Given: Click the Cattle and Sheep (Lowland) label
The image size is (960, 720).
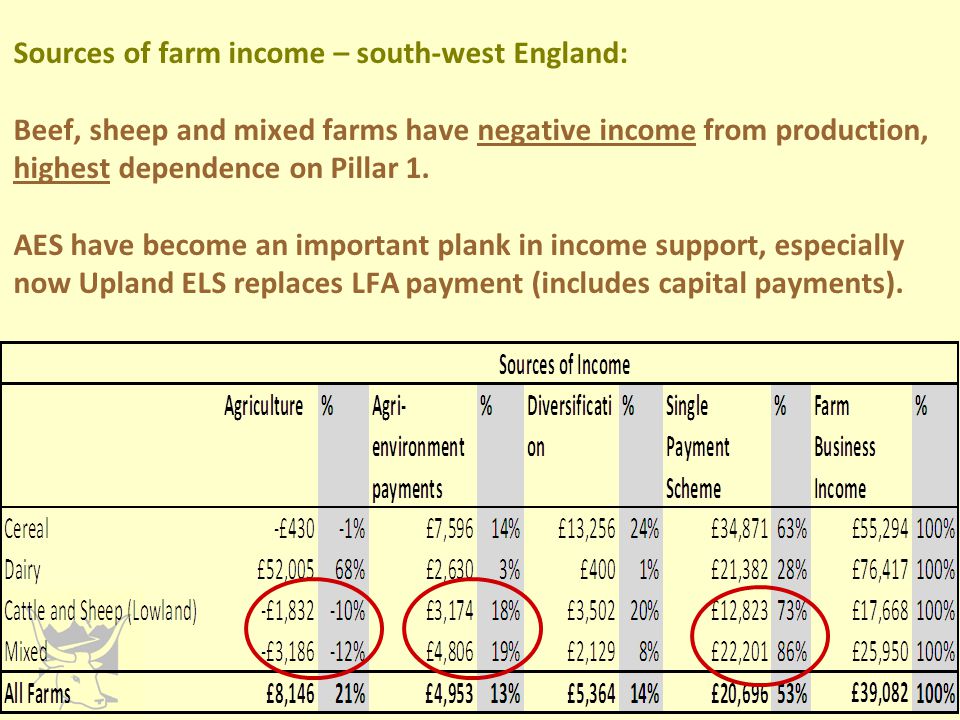Looking at the screenshot, I should (100, 611).
